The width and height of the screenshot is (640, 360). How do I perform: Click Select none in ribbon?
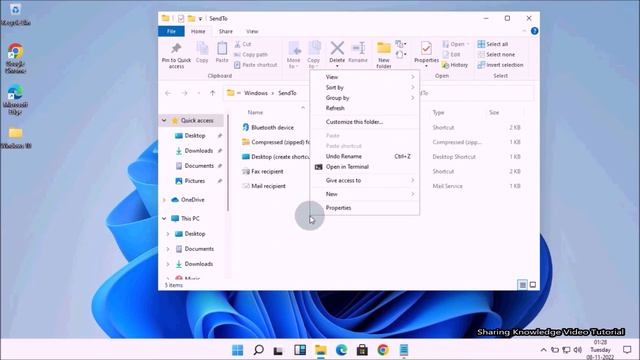(x=496, y=54)
